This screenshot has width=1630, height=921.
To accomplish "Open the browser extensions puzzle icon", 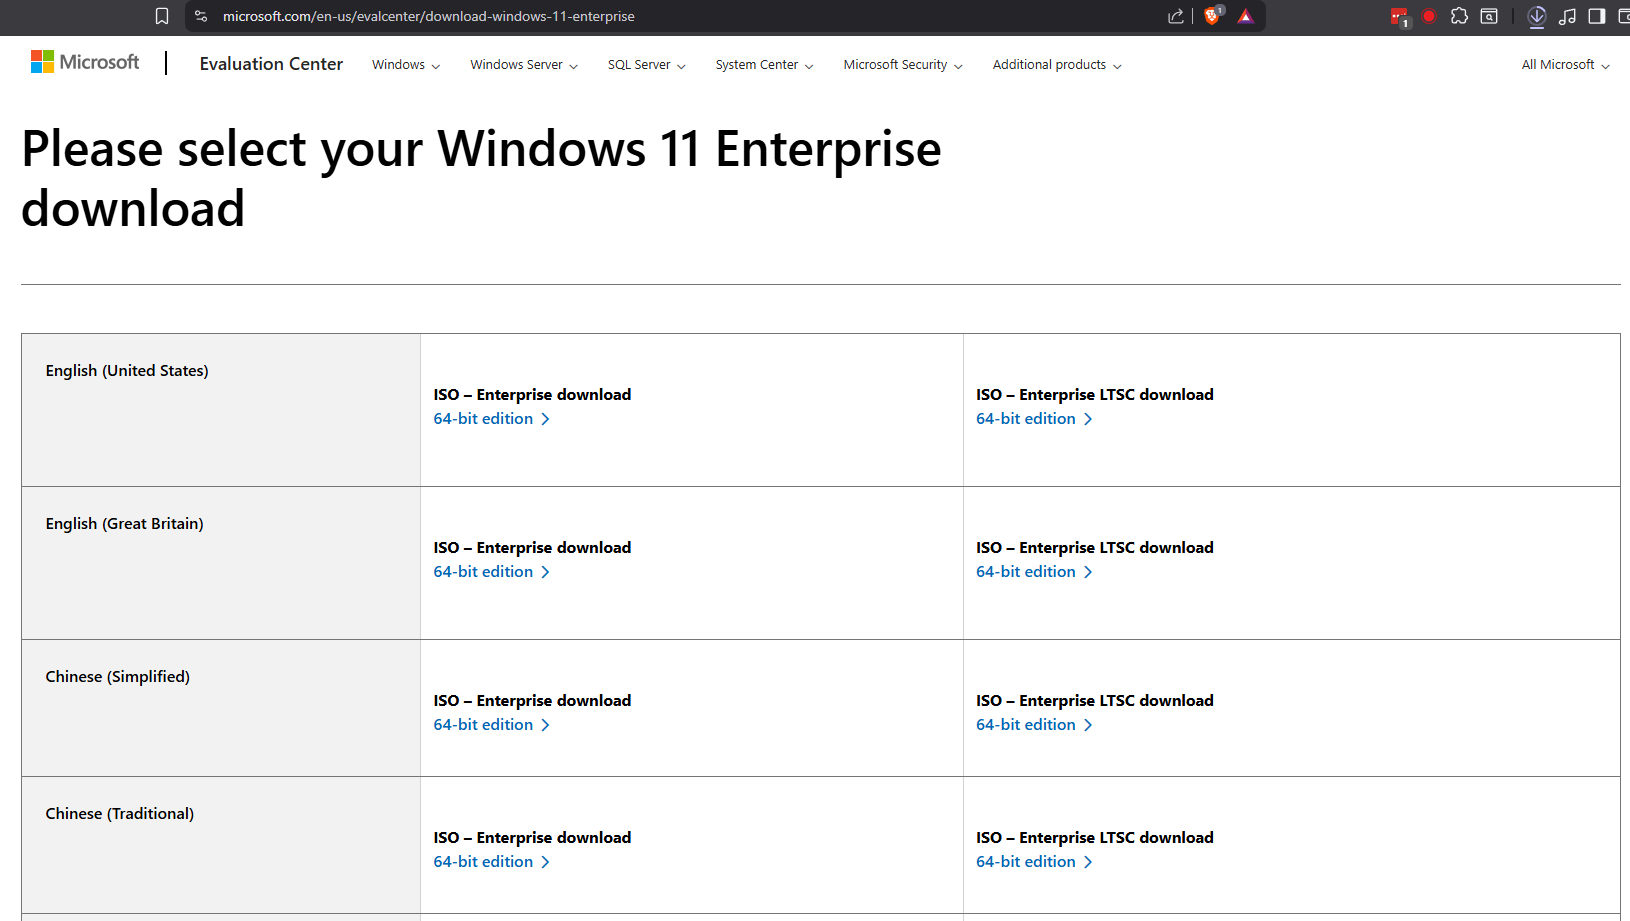I will [x=1459, y=16].
